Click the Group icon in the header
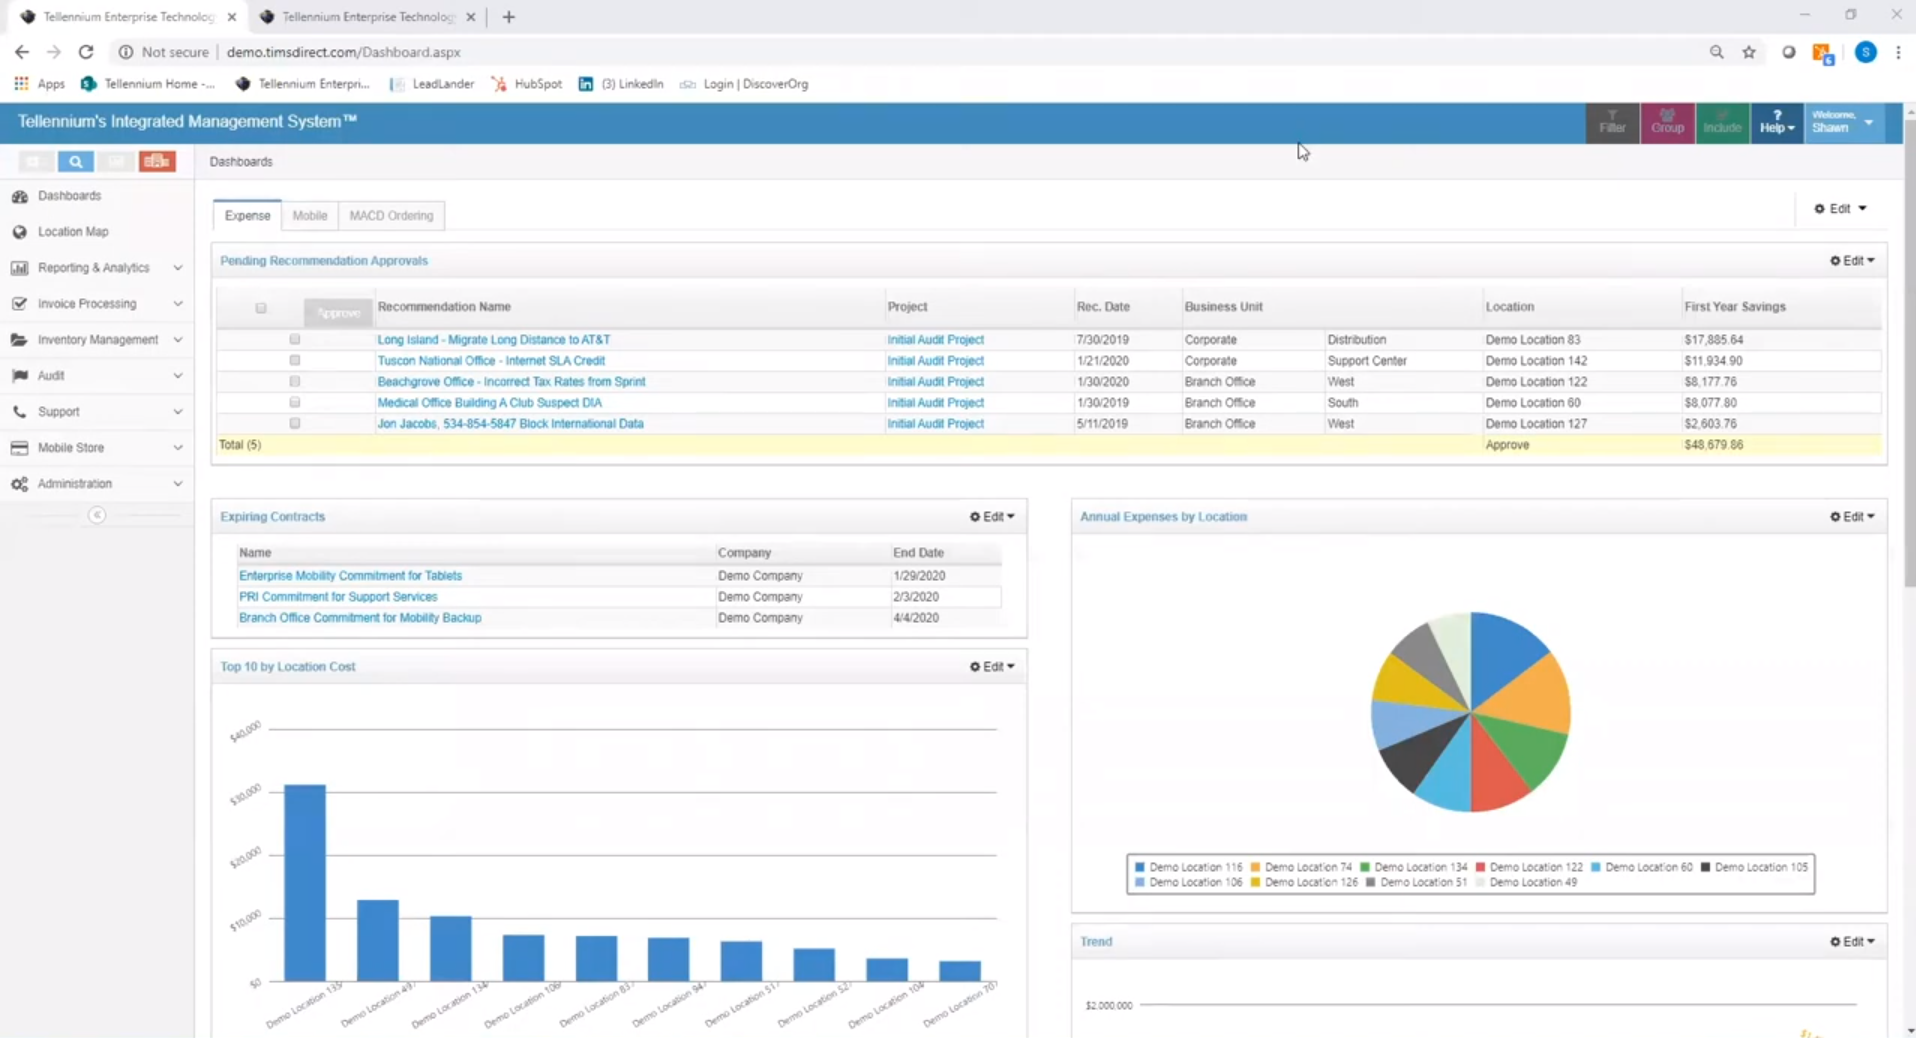 tap(1668, 122)
